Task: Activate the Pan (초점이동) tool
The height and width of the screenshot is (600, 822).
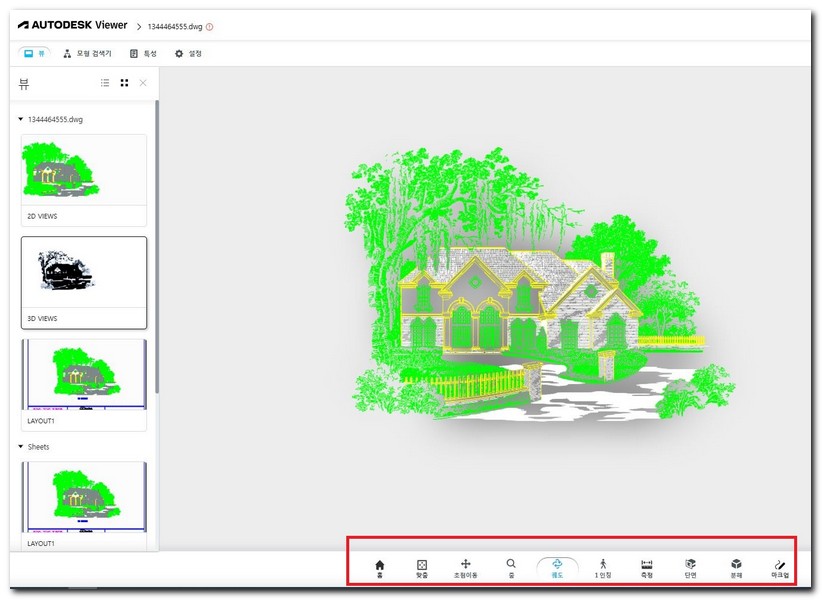Action: 465,568
